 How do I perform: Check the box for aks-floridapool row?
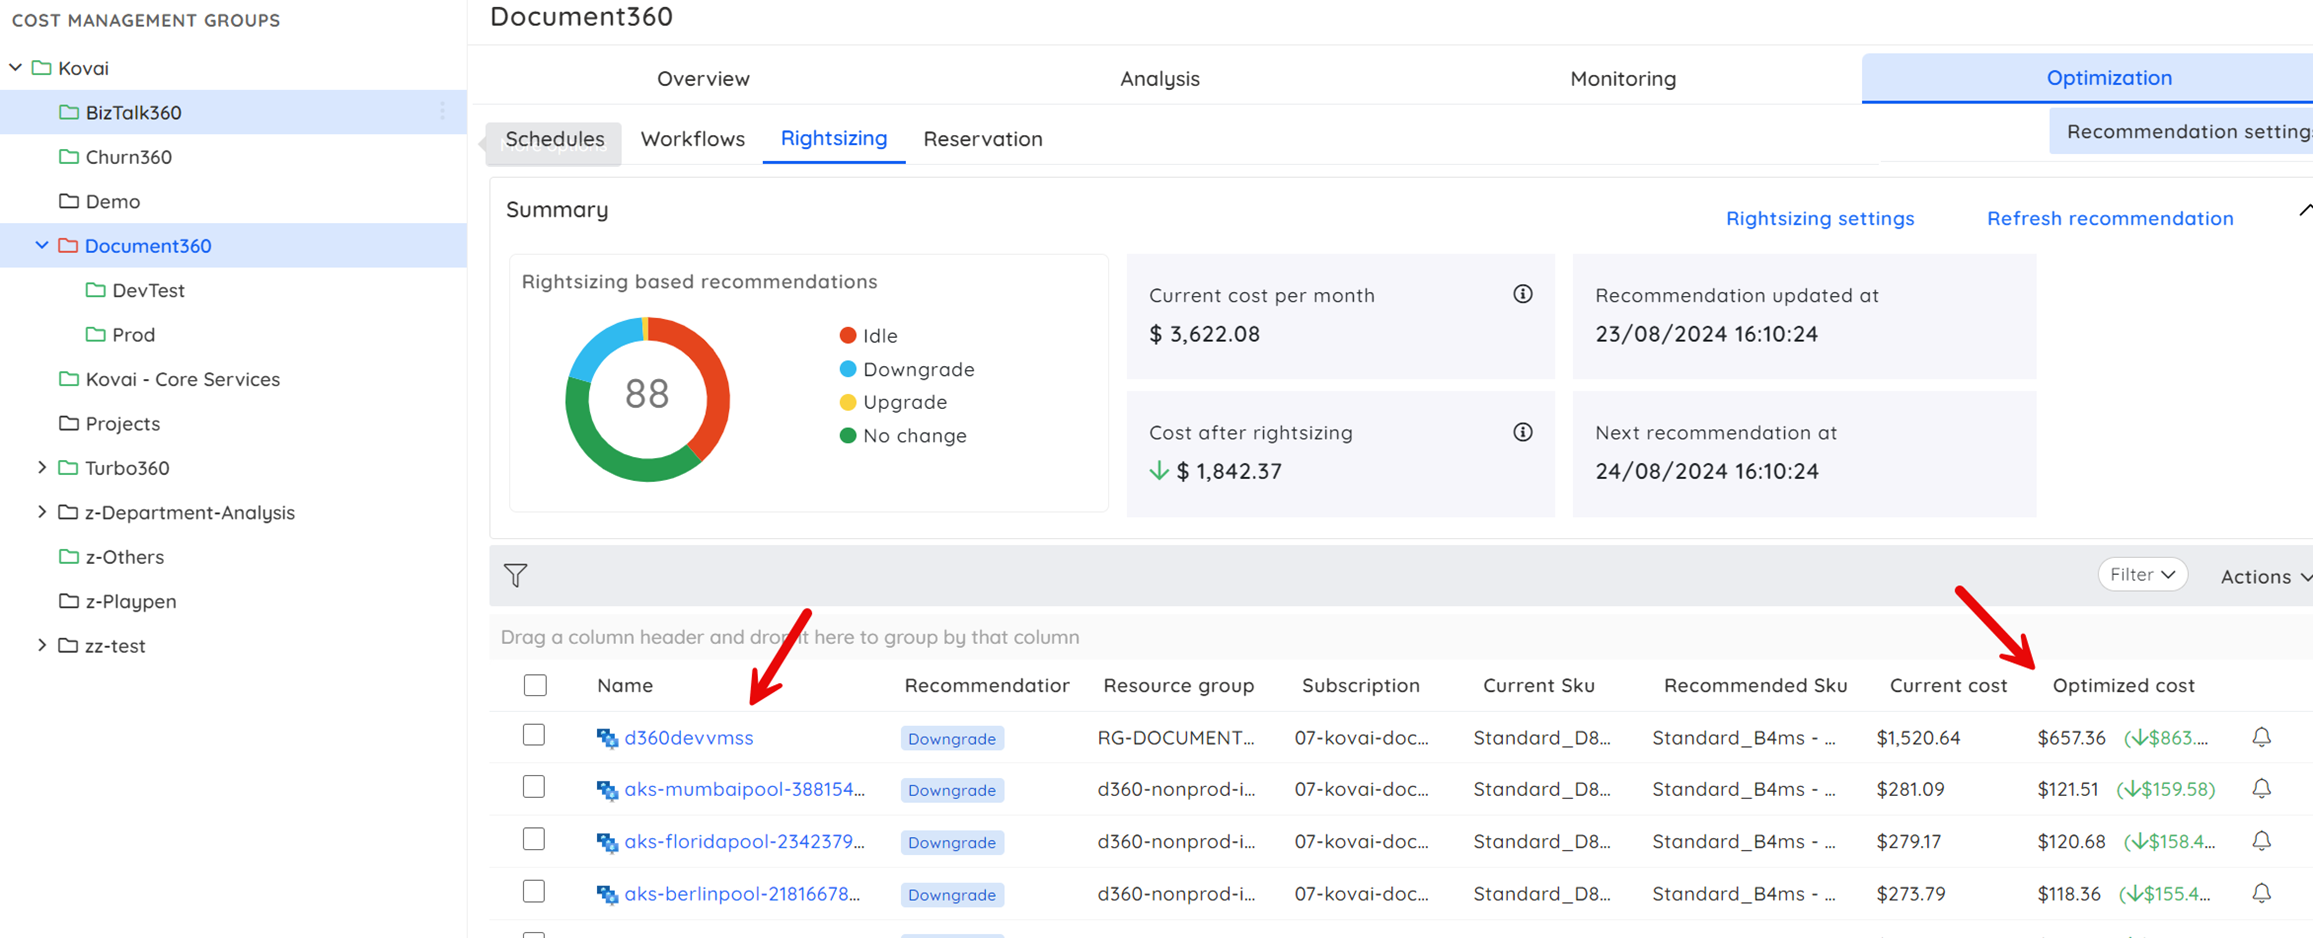(534, 839)
